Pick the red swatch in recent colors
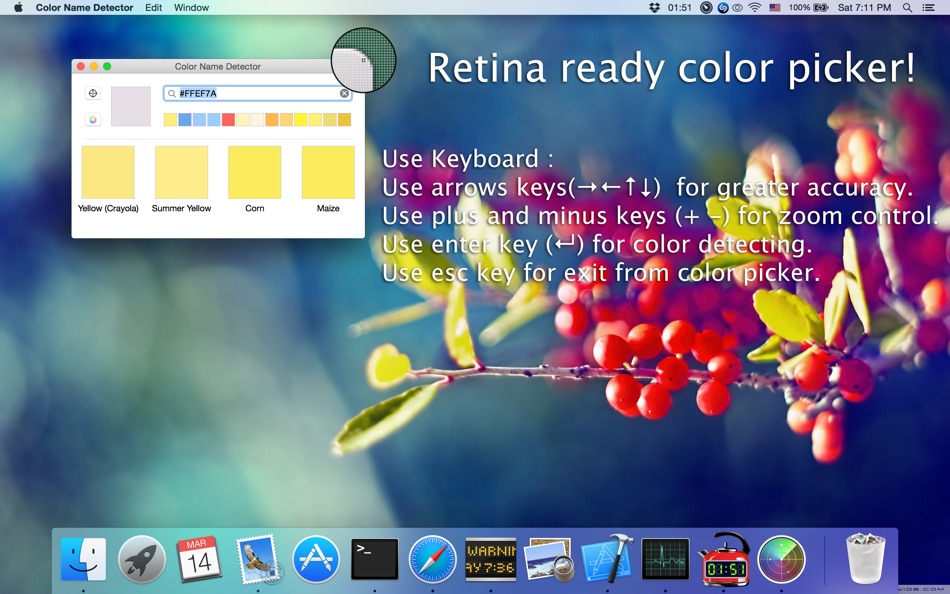Viewport: 950px width, 594px height. tap(228, 119)
